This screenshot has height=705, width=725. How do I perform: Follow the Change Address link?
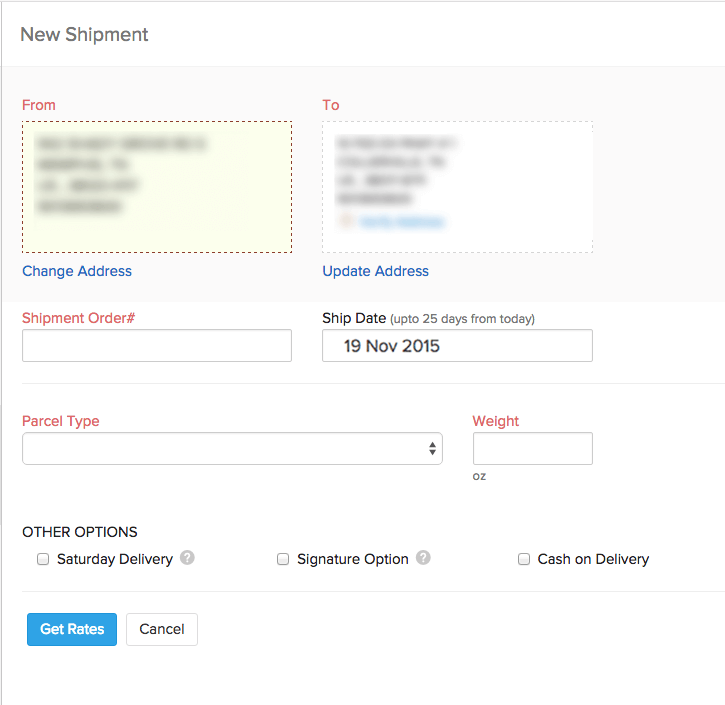77,271
